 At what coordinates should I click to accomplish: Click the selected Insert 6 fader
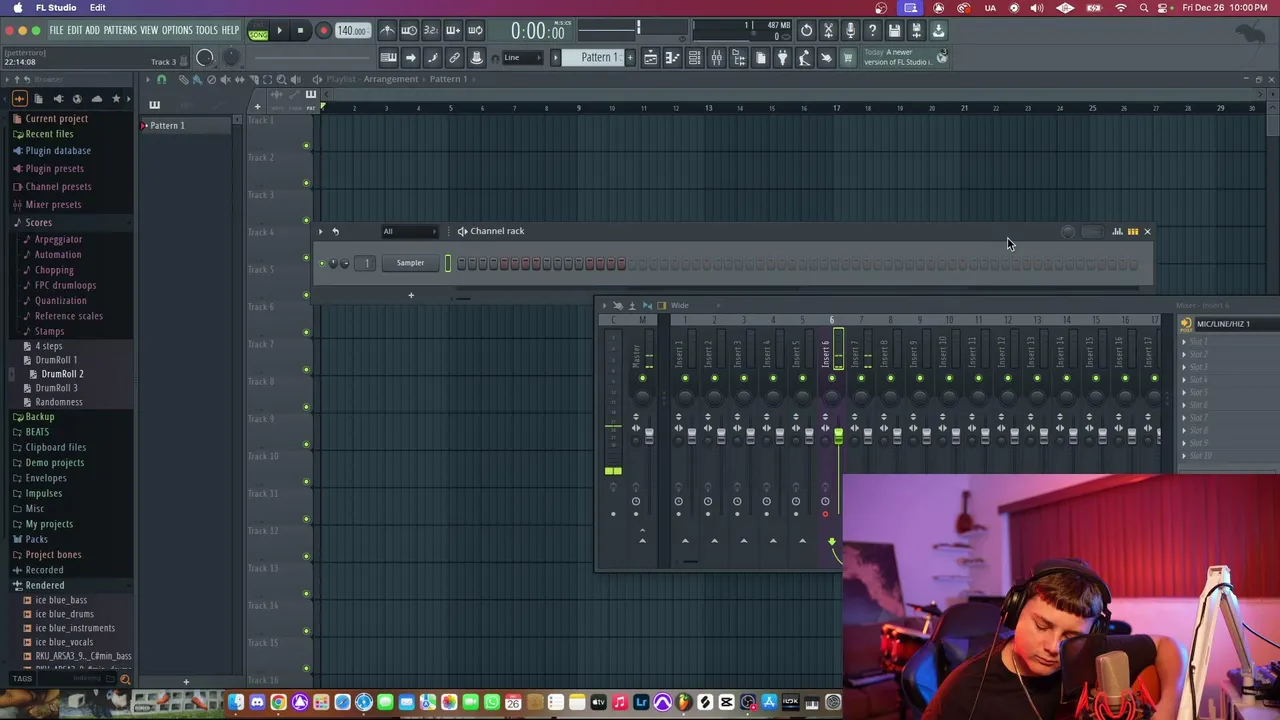[839, 436]
